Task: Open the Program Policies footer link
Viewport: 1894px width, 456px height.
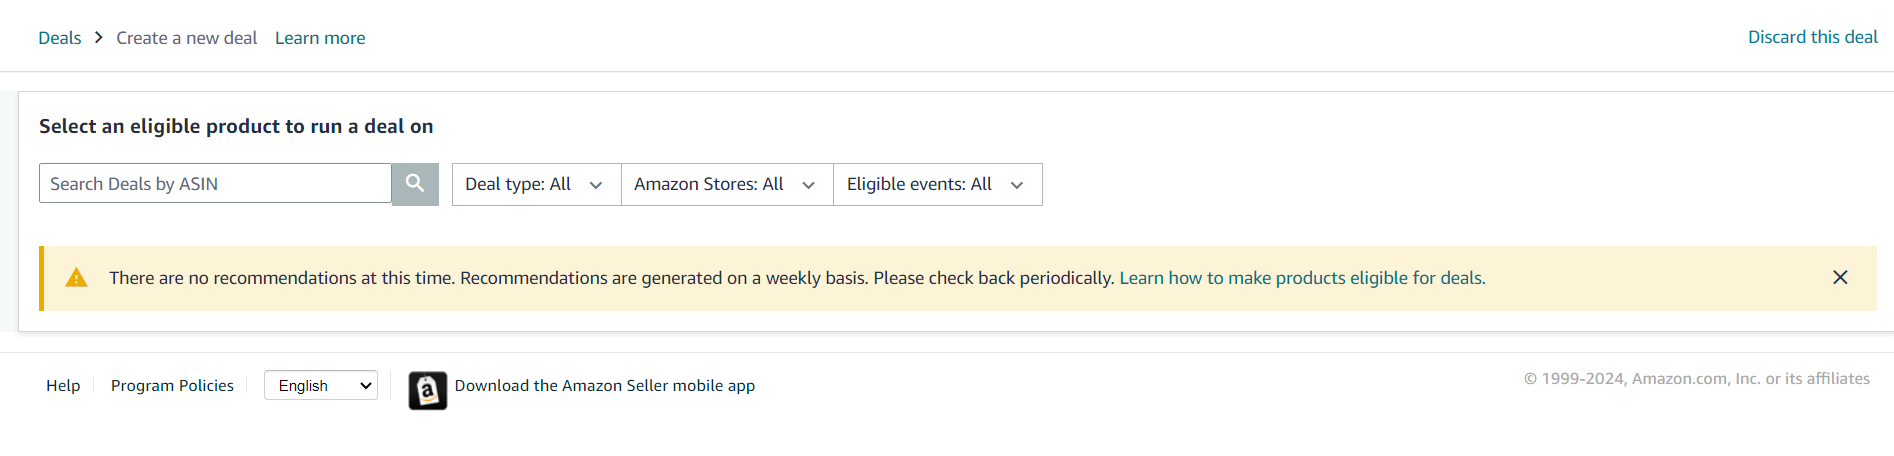Action: (172, 385)
